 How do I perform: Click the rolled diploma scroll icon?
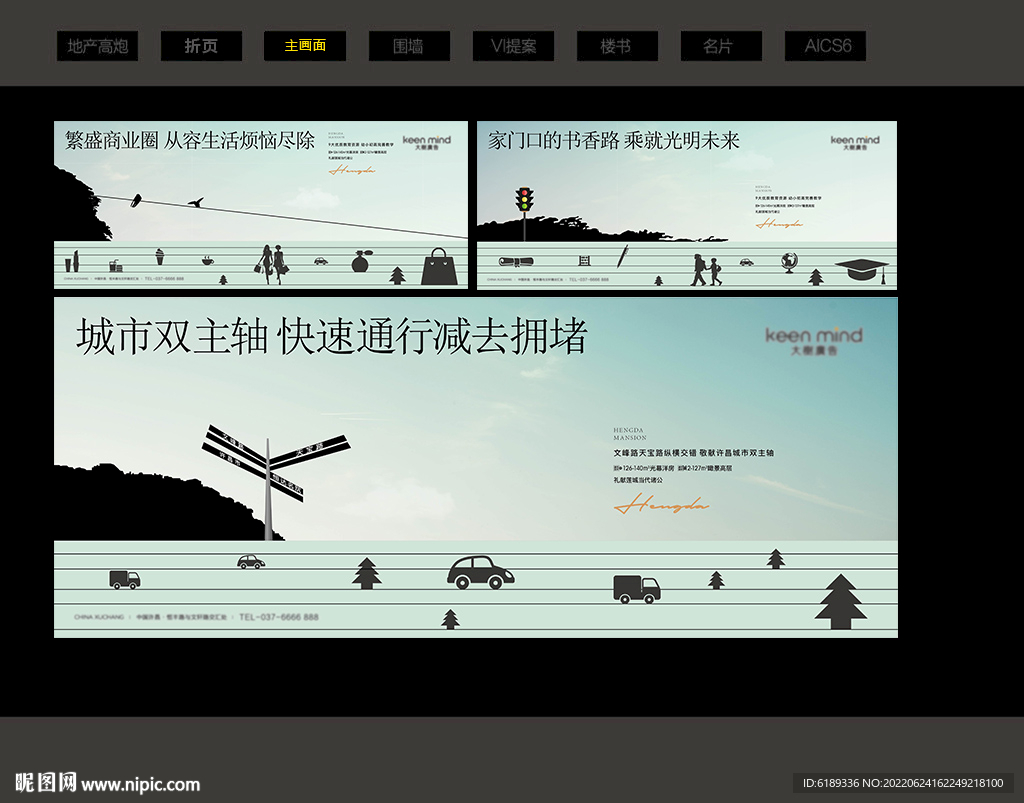coord(516,262)
